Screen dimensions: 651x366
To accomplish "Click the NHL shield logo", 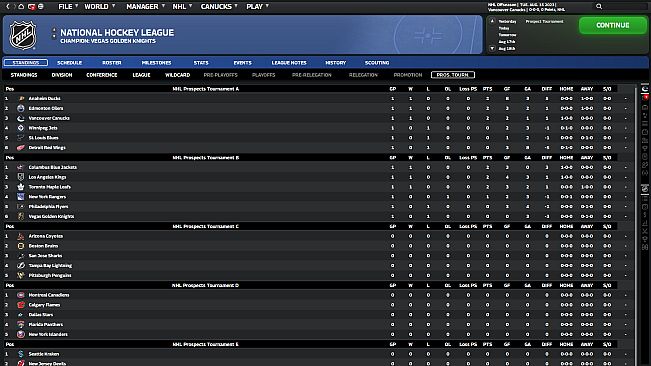I will 23,35.
